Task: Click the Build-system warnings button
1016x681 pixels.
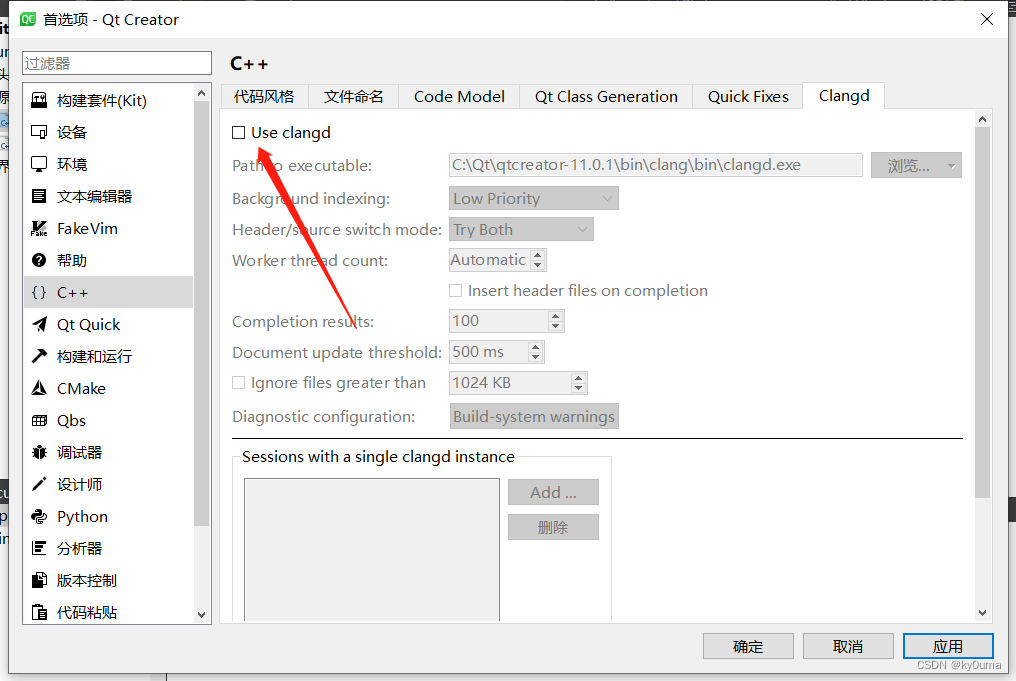Action: (534, 416)
